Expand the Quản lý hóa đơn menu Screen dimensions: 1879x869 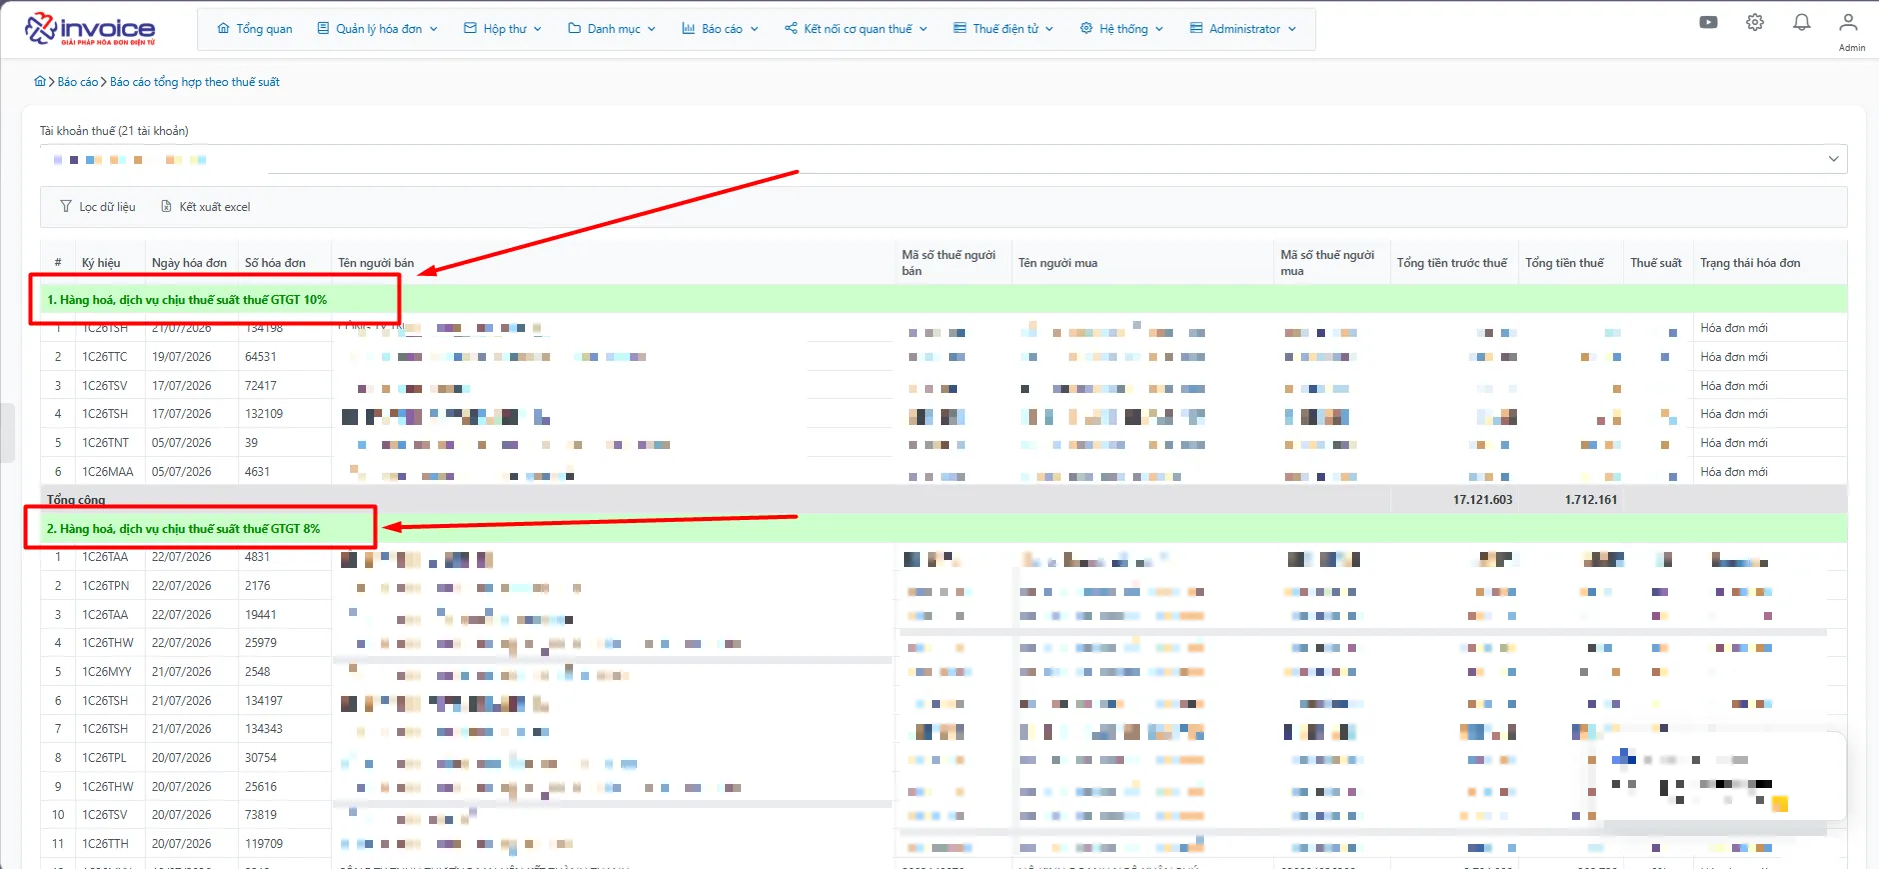point(378,29)
